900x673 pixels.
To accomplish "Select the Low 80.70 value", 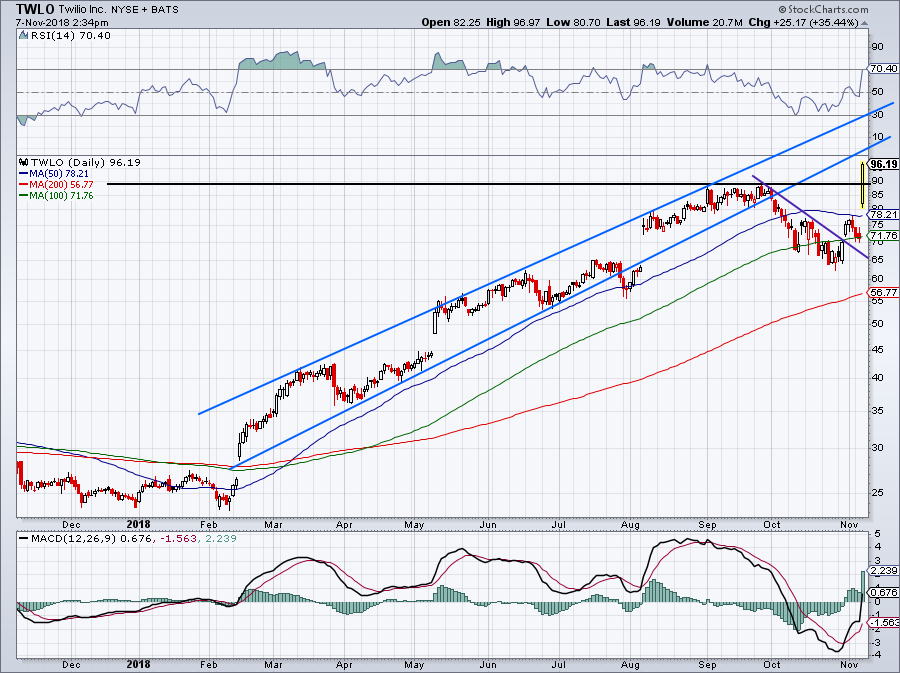I will (x=573, y=22).
